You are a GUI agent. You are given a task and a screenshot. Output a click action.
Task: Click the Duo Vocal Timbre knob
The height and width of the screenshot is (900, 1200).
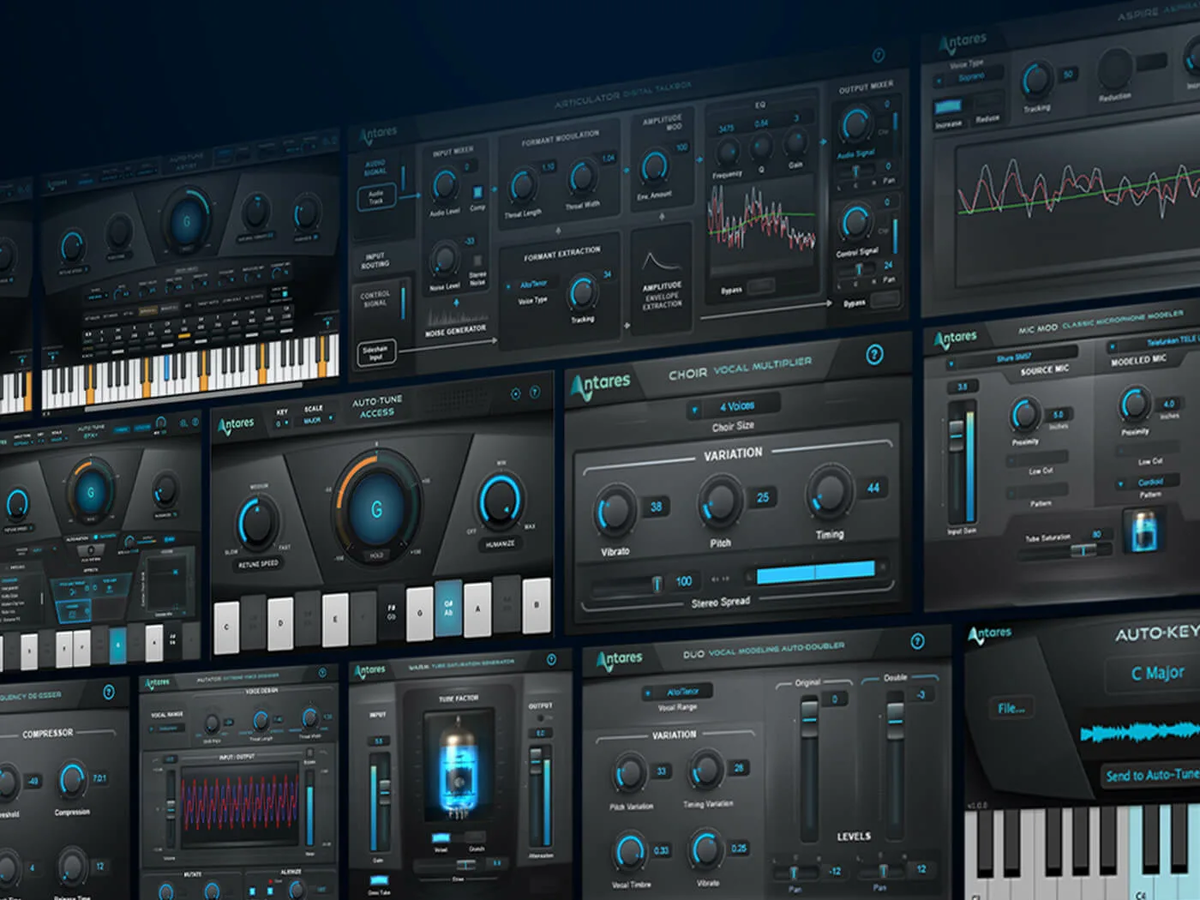pyautogui.click(x=629, y=851)
